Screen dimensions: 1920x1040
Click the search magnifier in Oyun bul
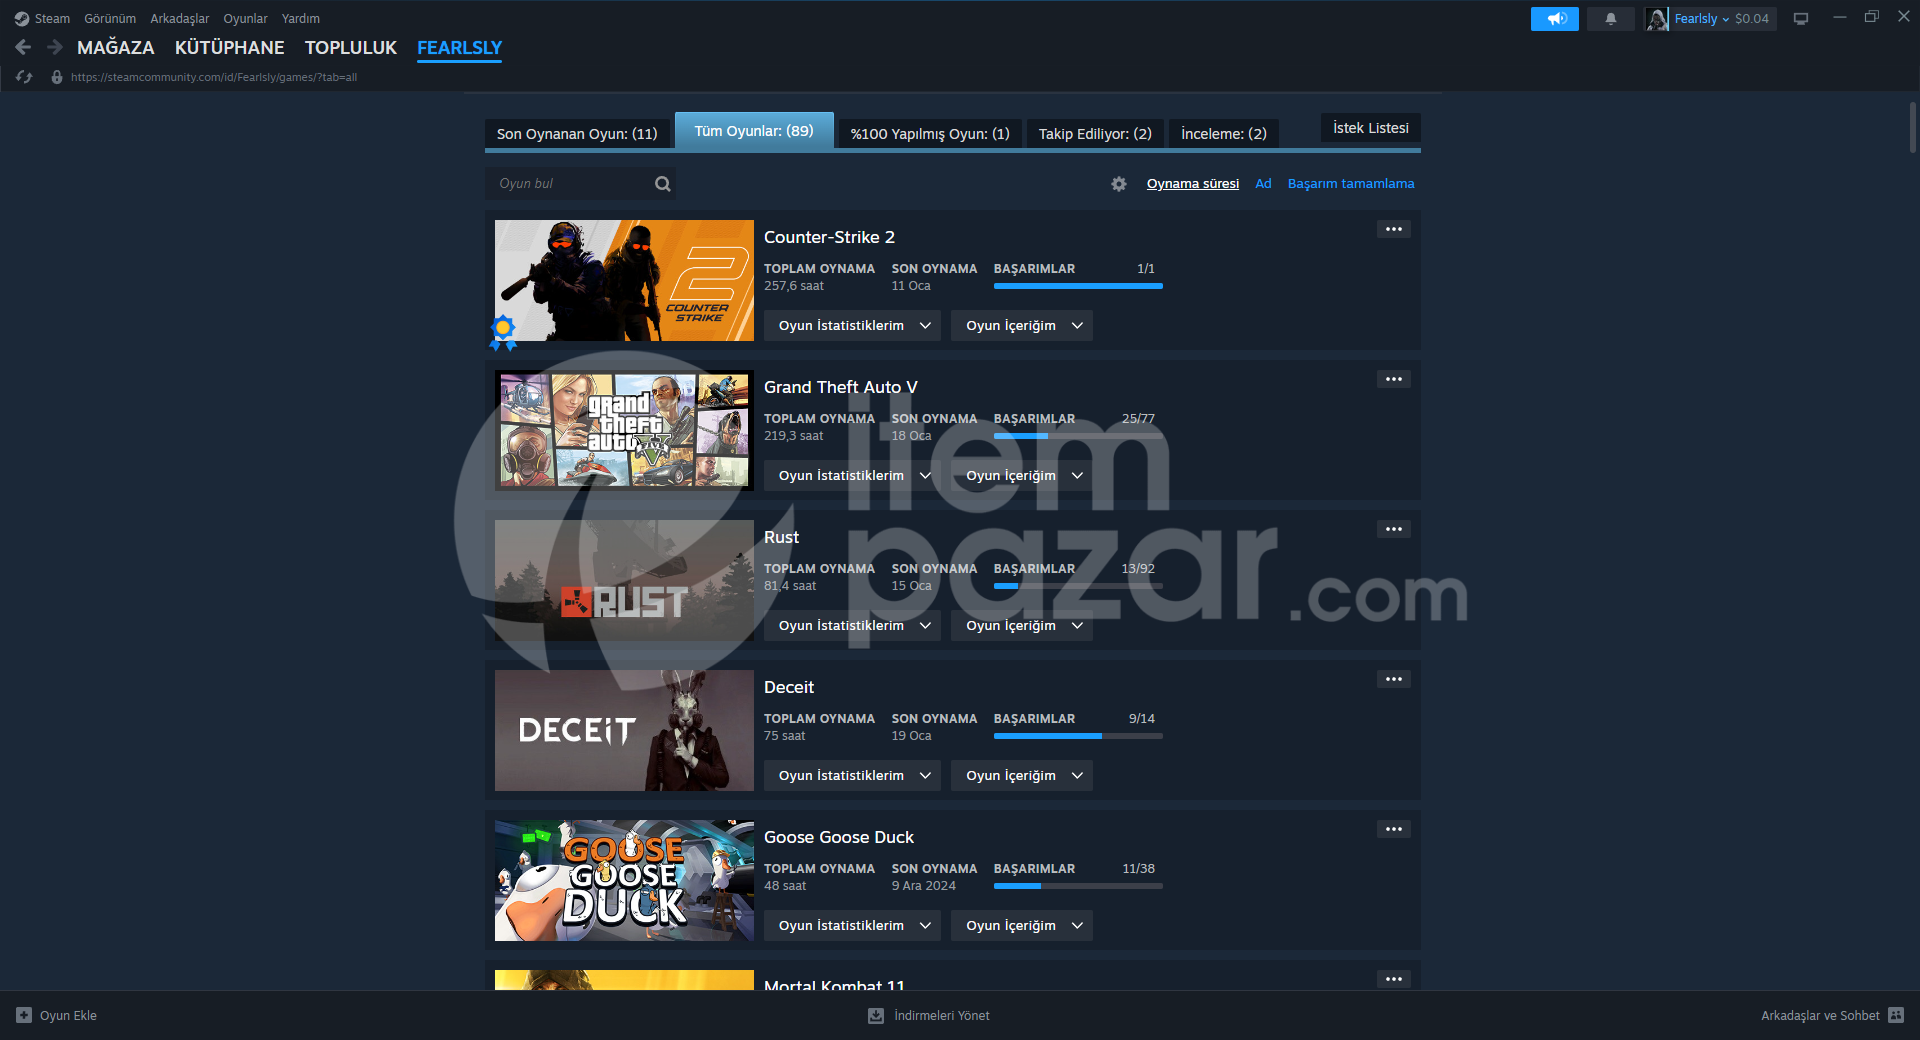(x=663, y=184)
